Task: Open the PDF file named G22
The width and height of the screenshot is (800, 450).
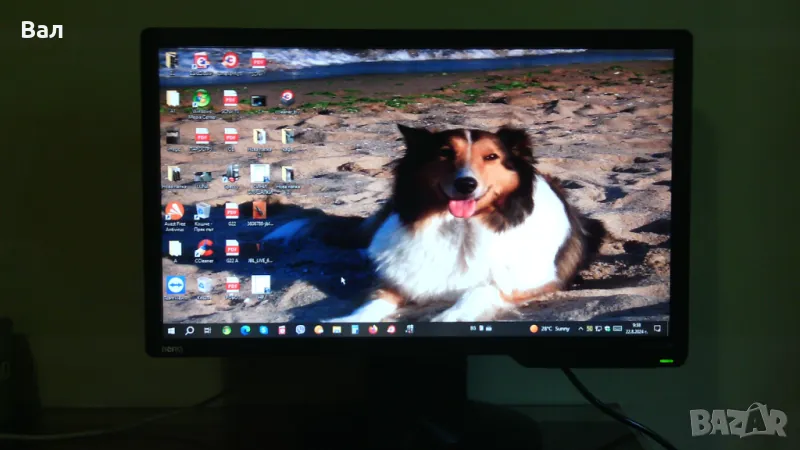Action: pos(232,214)
